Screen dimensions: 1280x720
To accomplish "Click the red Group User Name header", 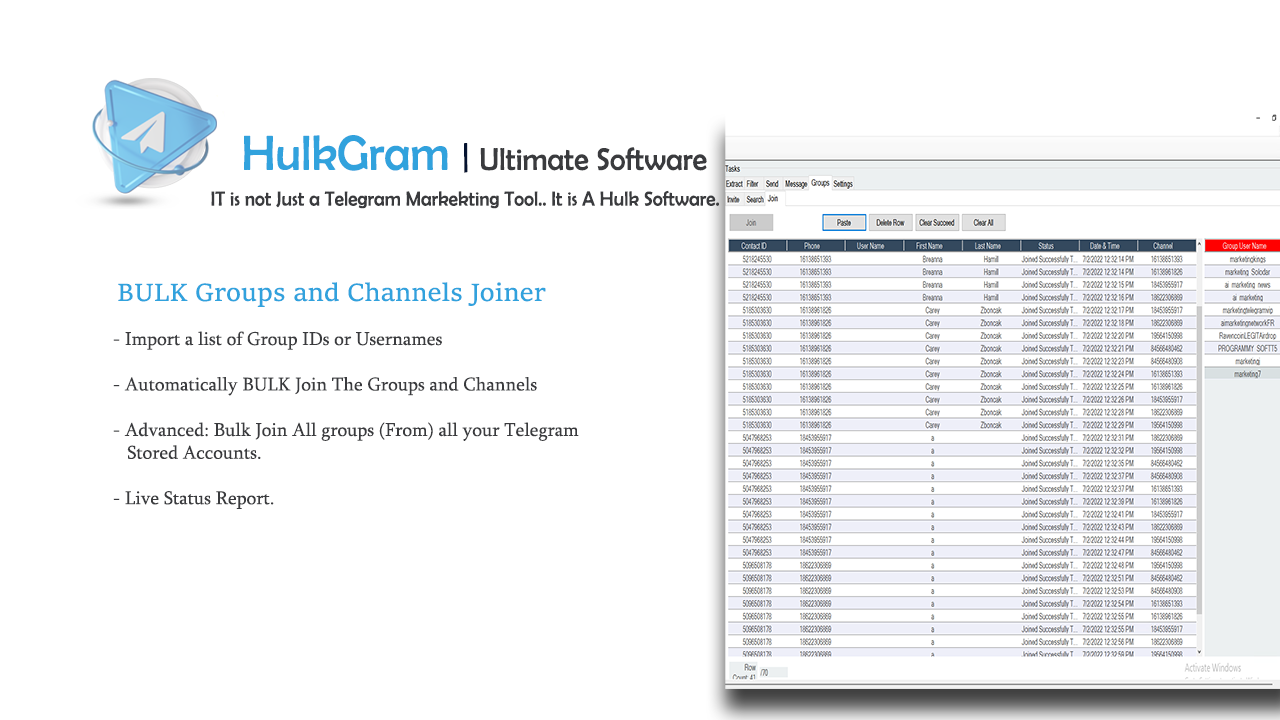I will tap(1244, 246).
